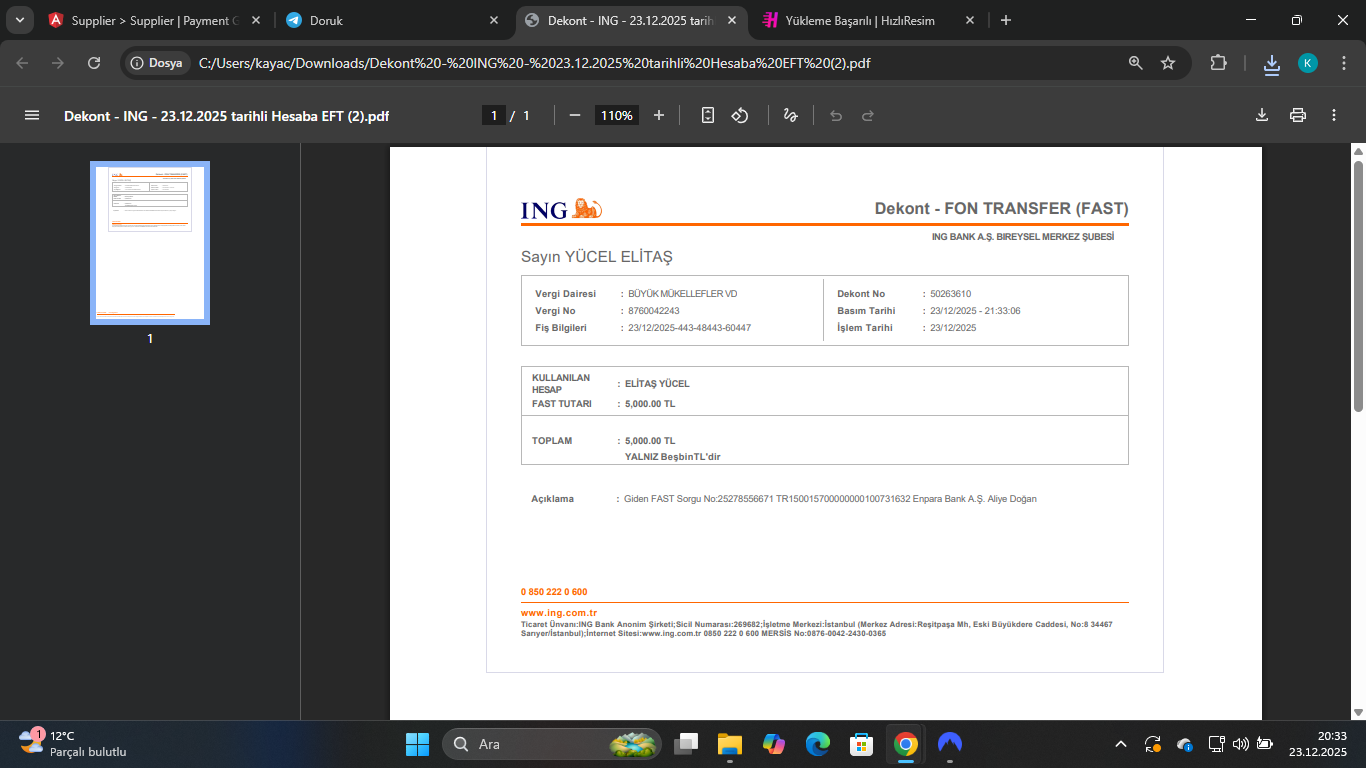Click the Sayın YÜCEL ELİTAŞ heading
1366x768 pixels.
597,257
